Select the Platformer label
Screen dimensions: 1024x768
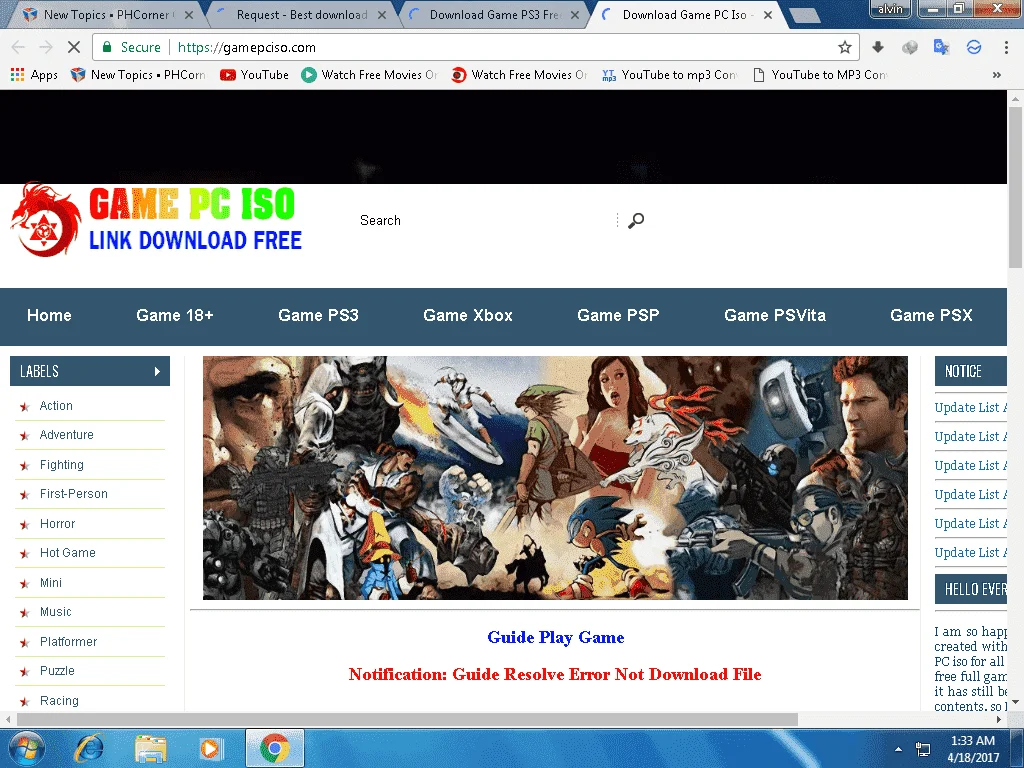pos(68,641)
